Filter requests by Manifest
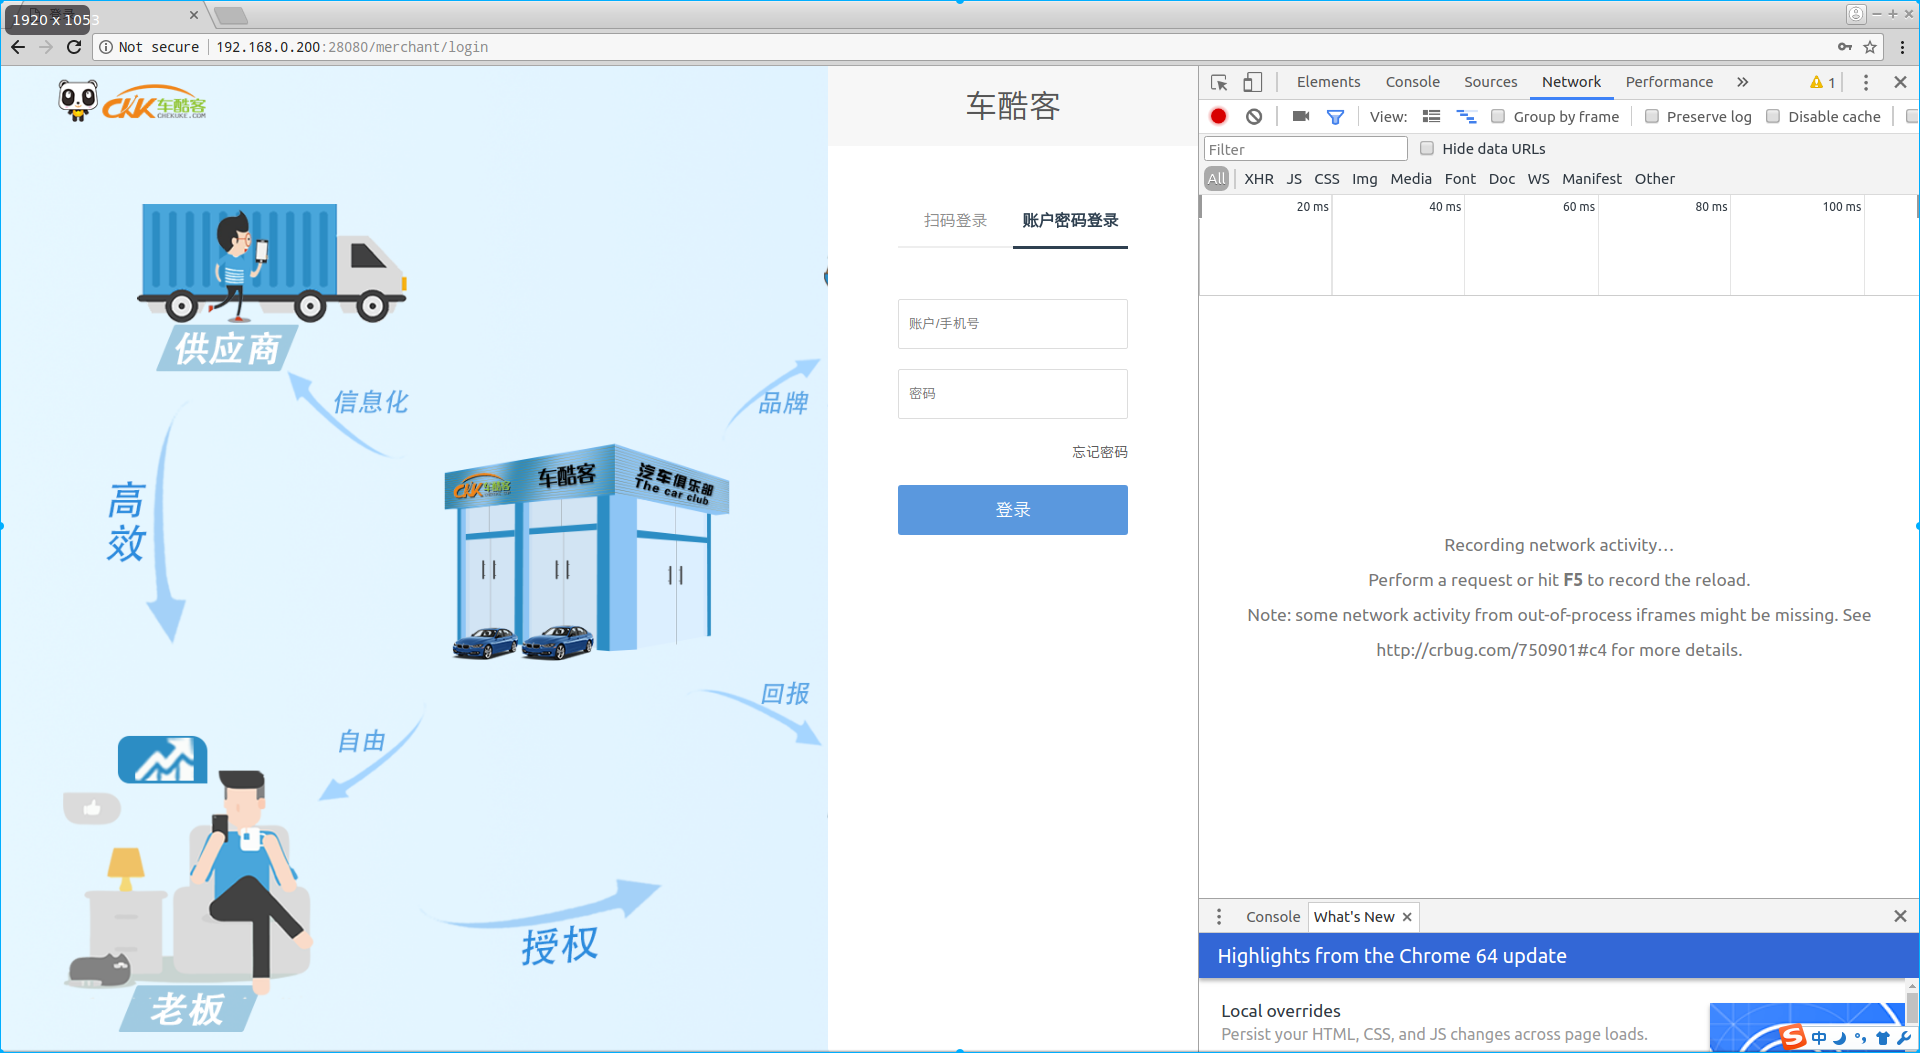Viewport: 1920px width, 1053px height. (x=1592, y=179)
